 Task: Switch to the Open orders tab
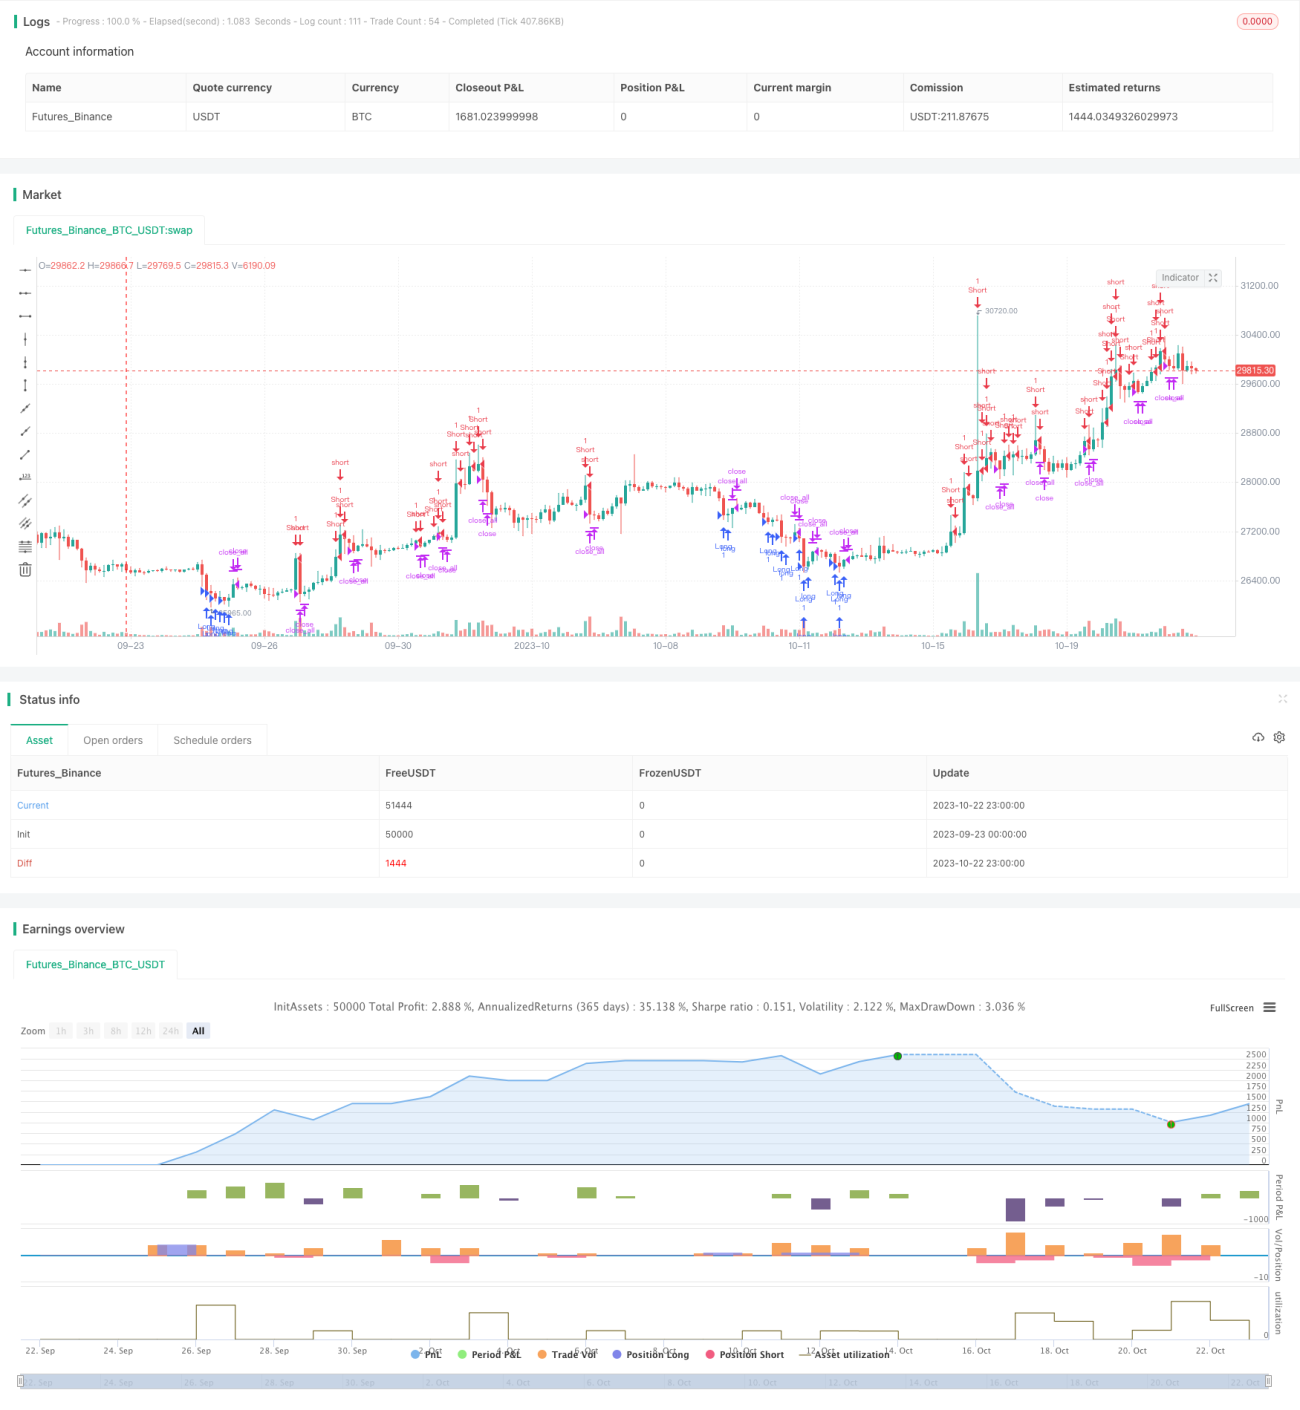coord(113,740)
